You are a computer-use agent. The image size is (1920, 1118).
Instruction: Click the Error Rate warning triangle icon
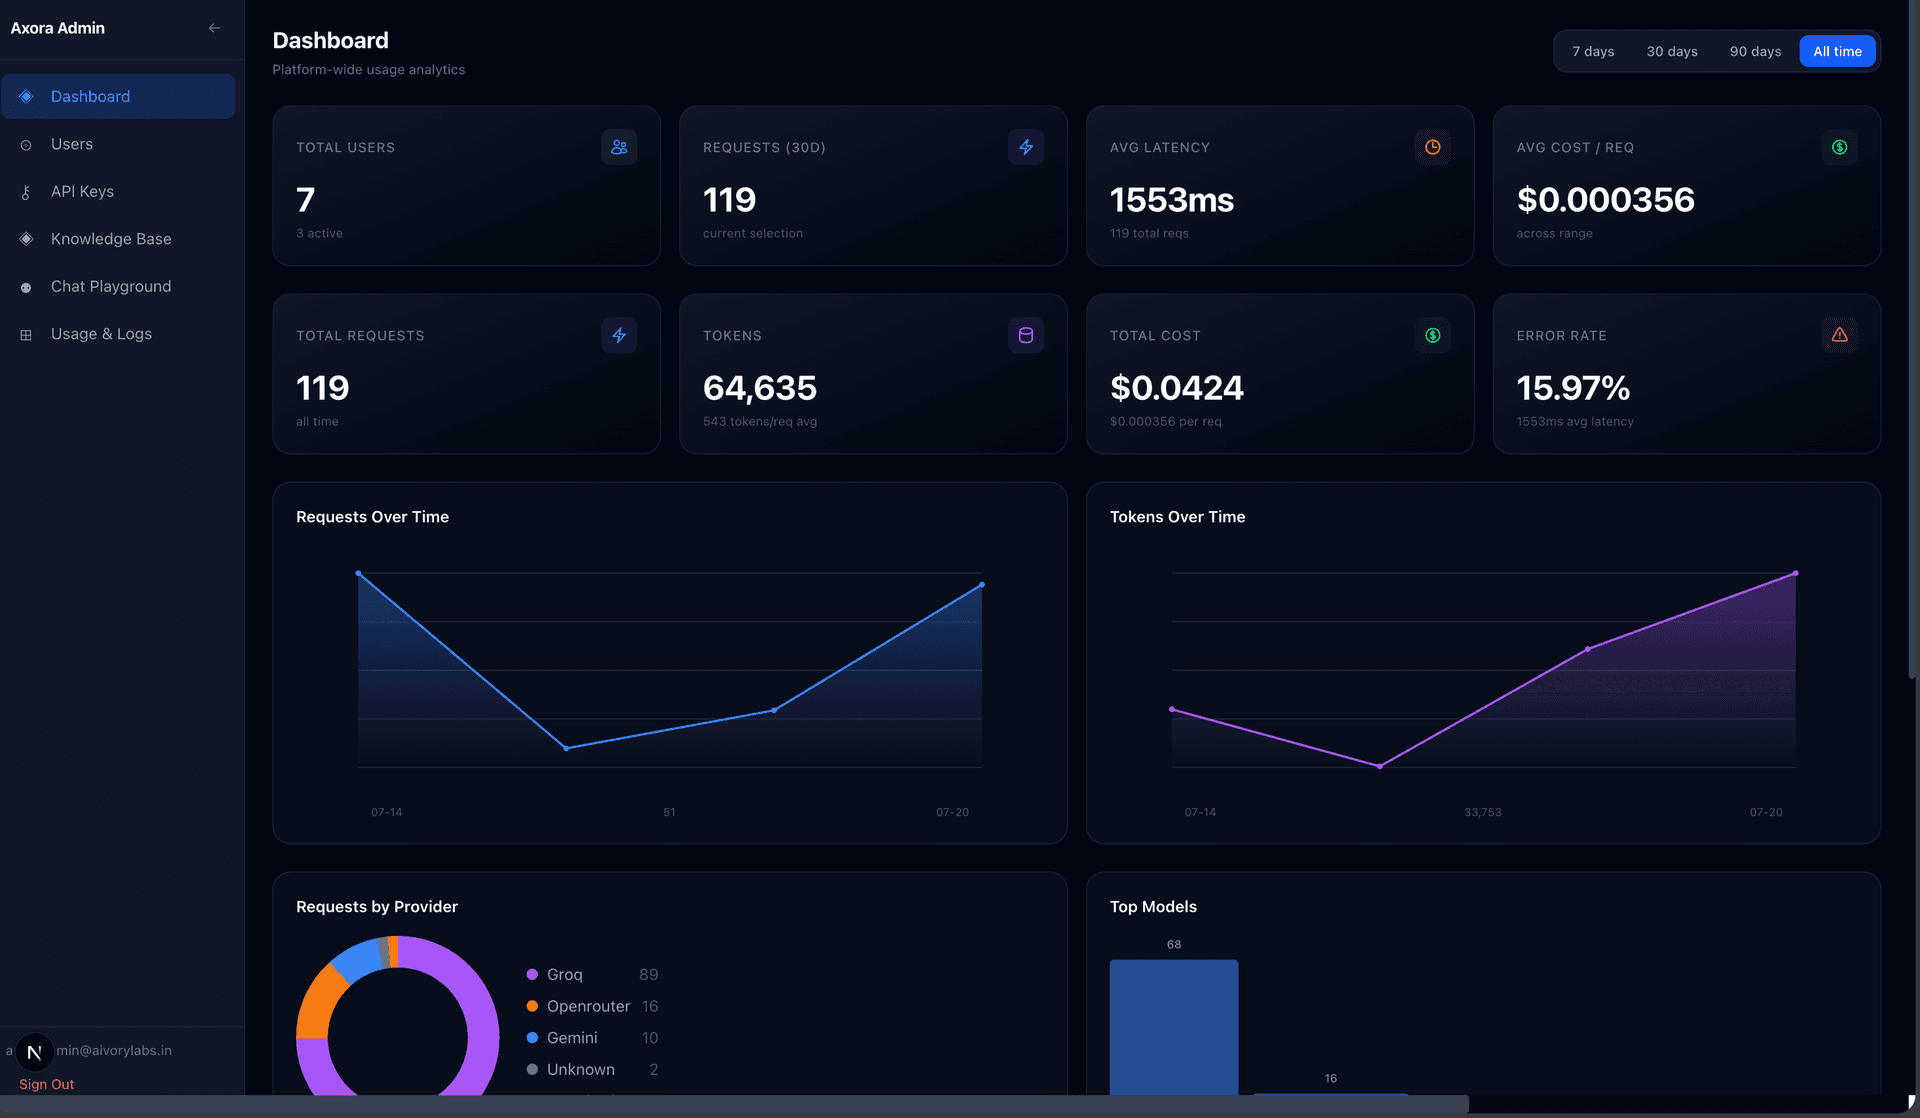[1840, 335]
